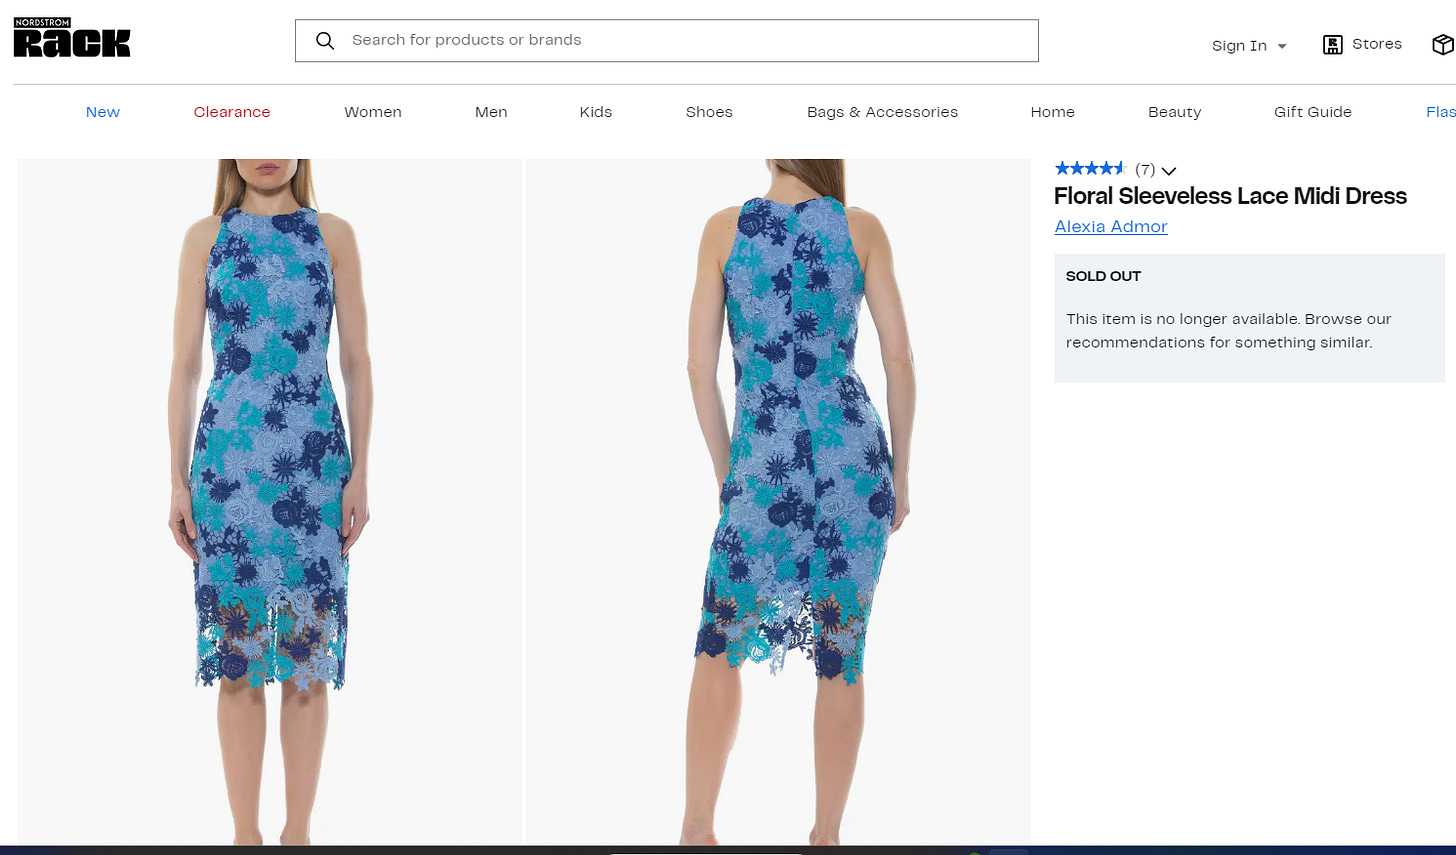Screen dimensions: 1456x855
Task: Click the front view dress image
Action: [x=270, y=502]
